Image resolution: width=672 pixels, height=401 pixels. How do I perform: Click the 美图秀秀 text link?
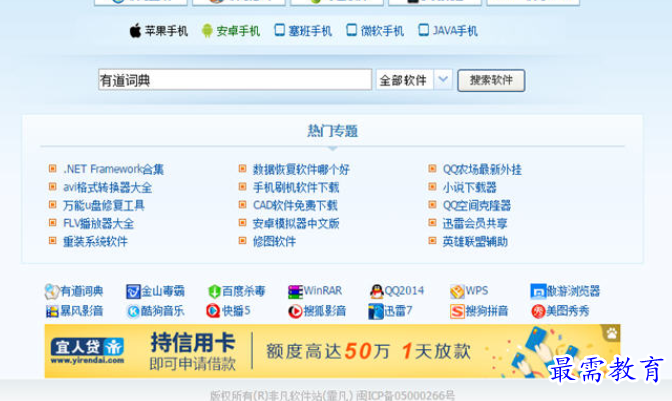click(567, 311)
